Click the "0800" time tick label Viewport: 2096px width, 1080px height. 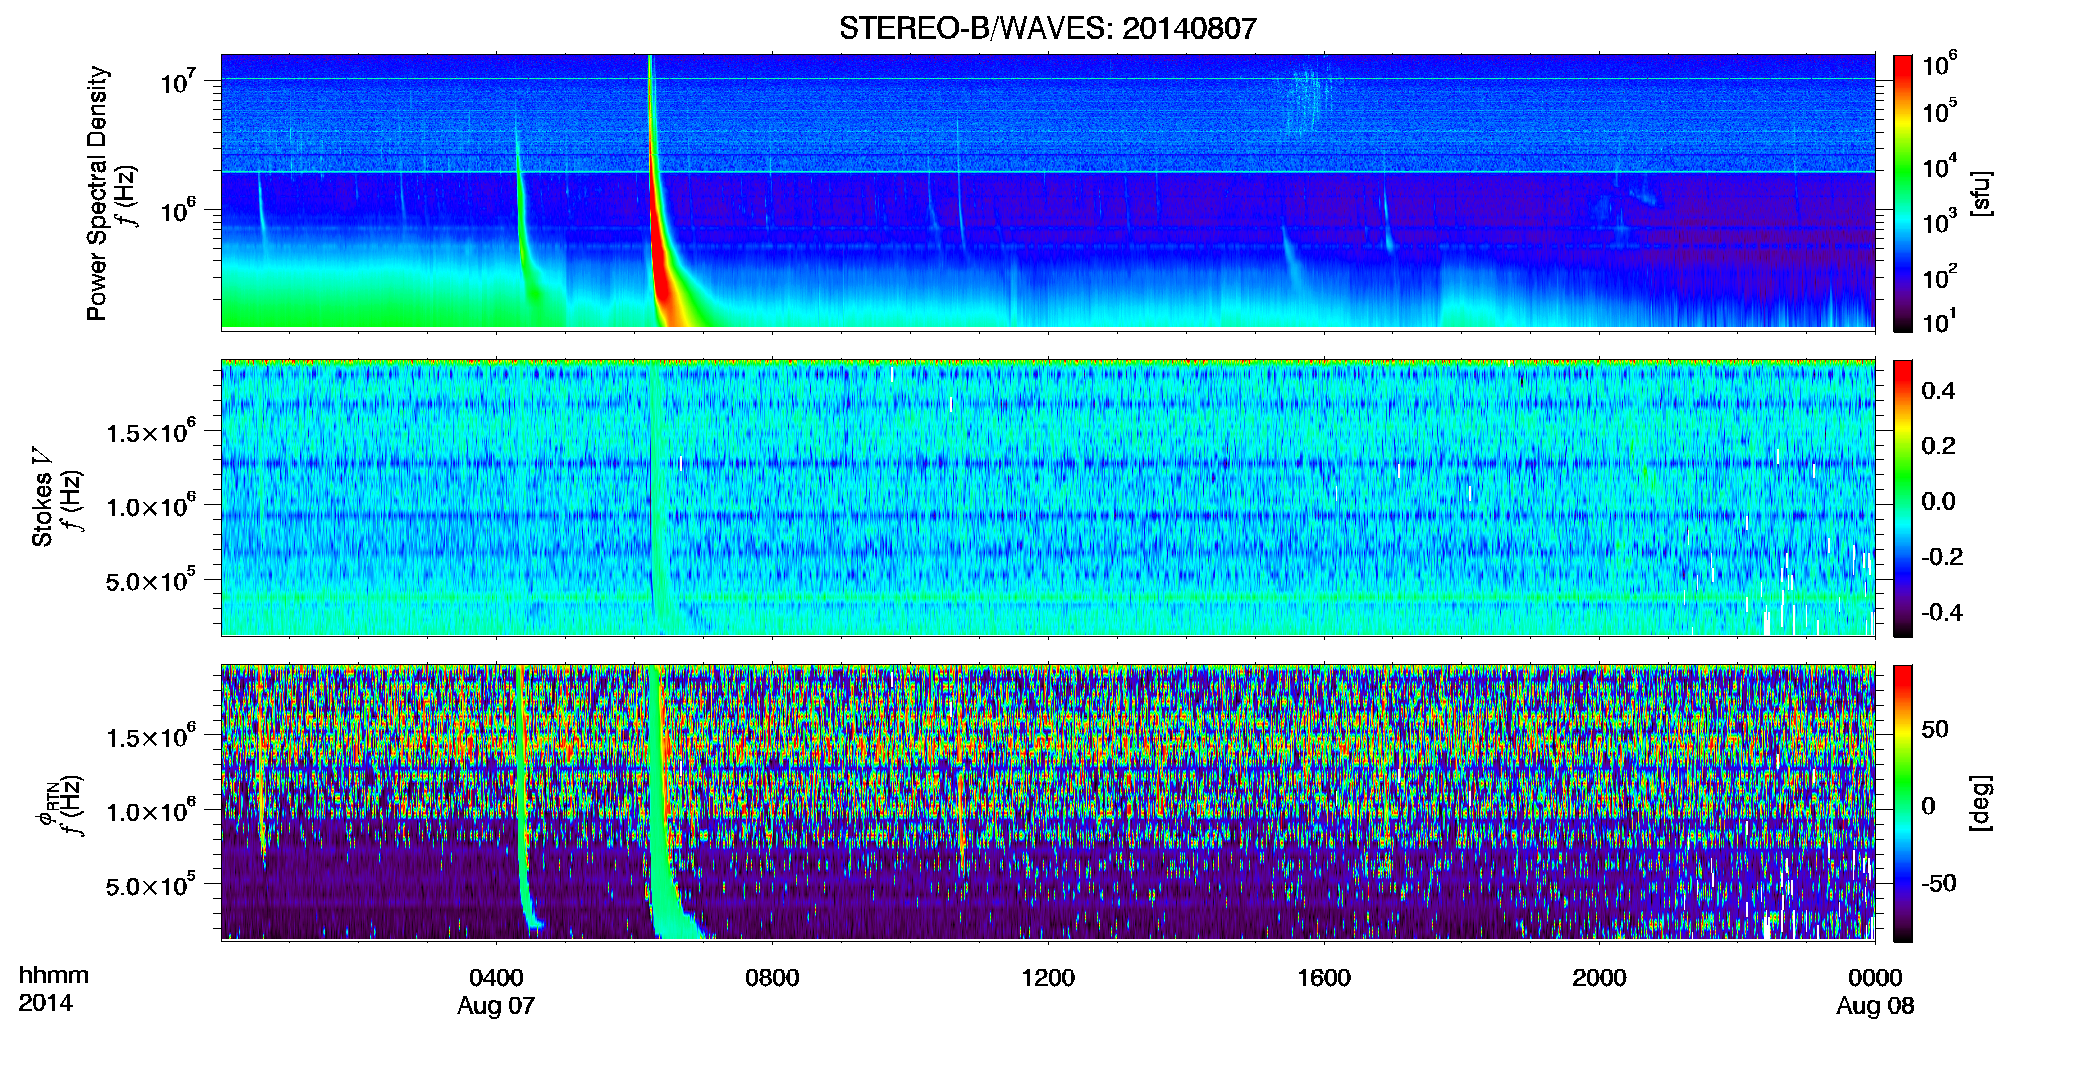click(x=772, y=977)
